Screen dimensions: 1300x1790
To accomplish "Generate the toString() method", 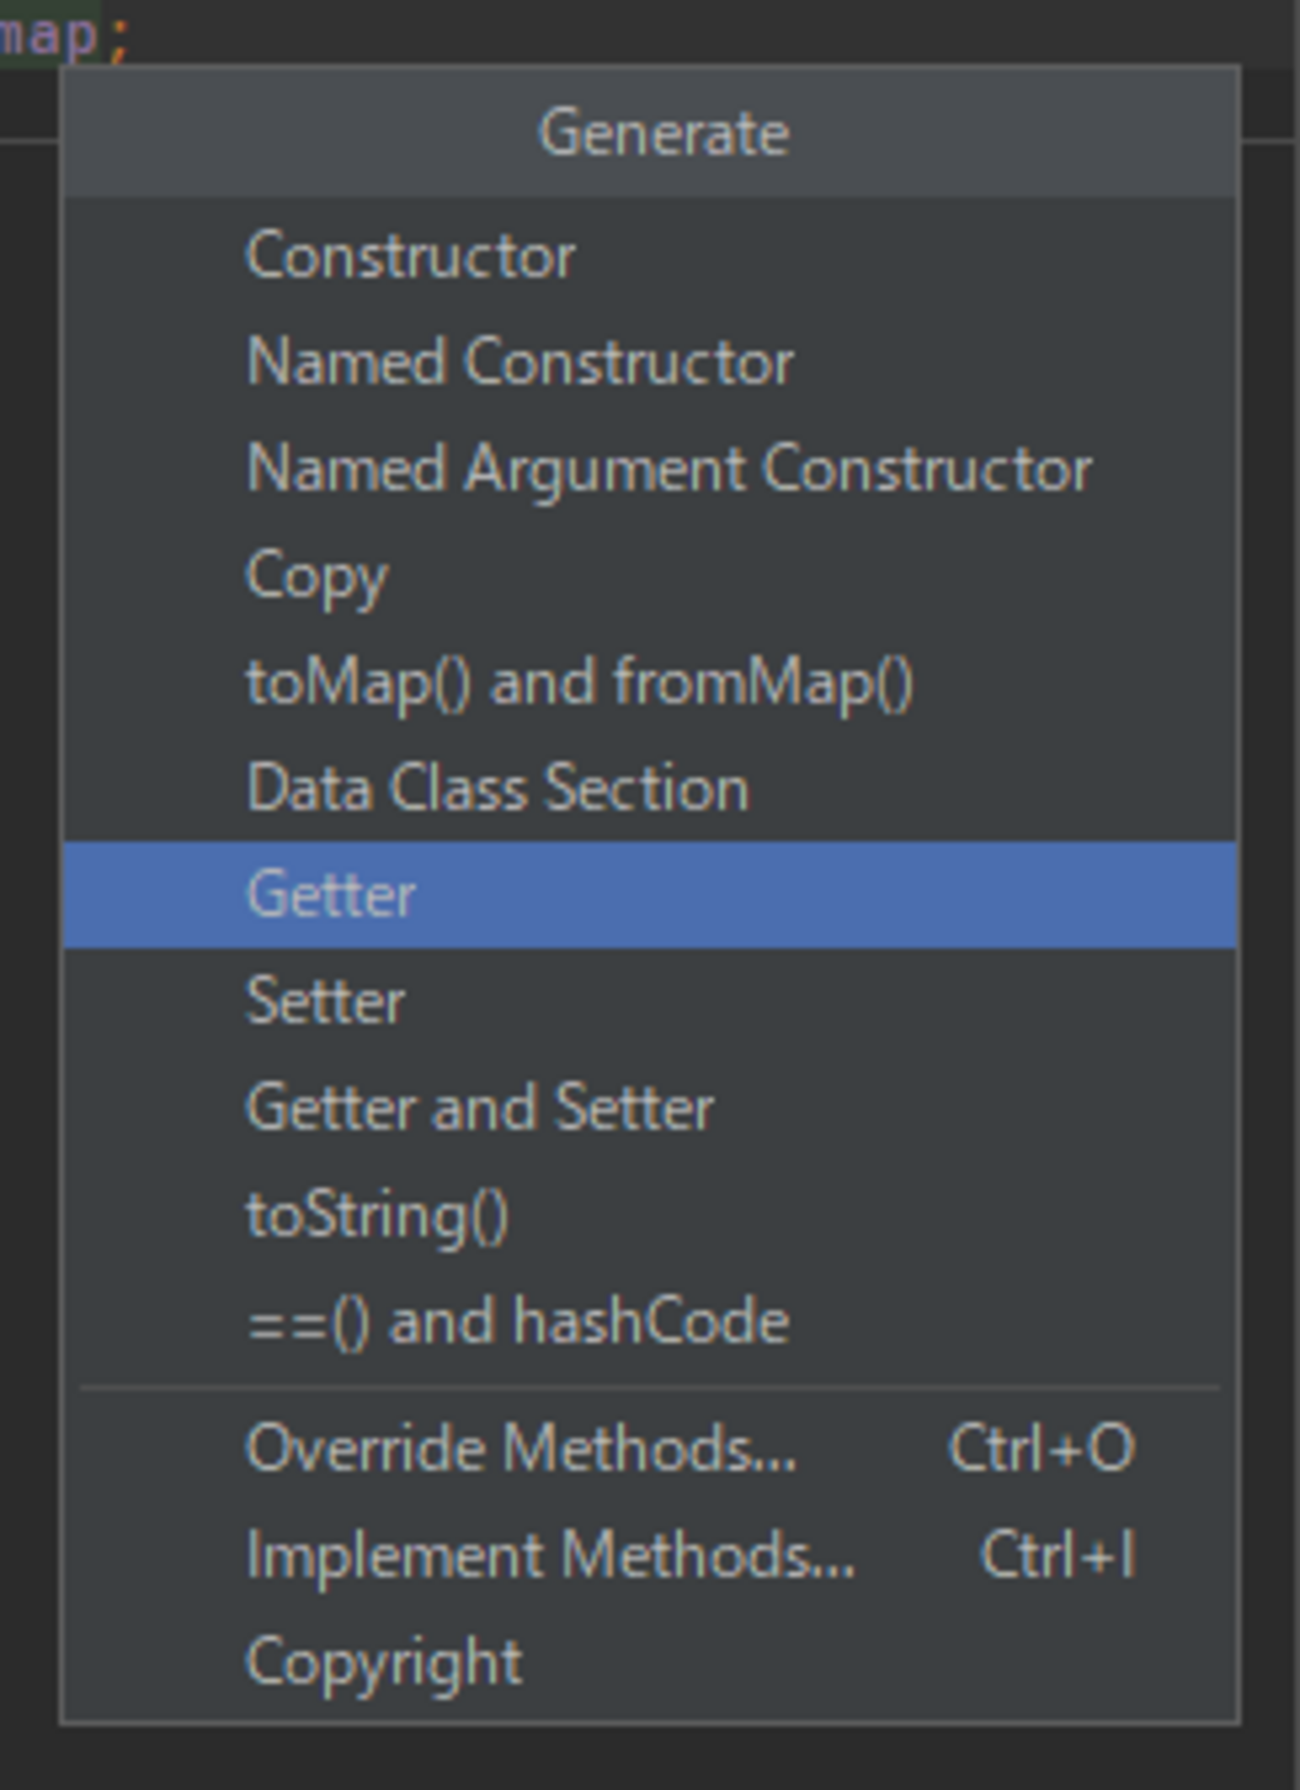I will [x=650, y=1215].
